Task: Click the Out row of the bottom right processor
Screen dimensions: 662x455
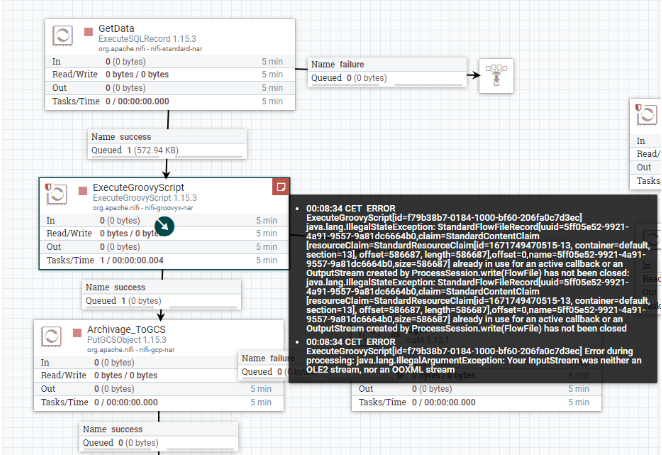Action: coord(477,389)
